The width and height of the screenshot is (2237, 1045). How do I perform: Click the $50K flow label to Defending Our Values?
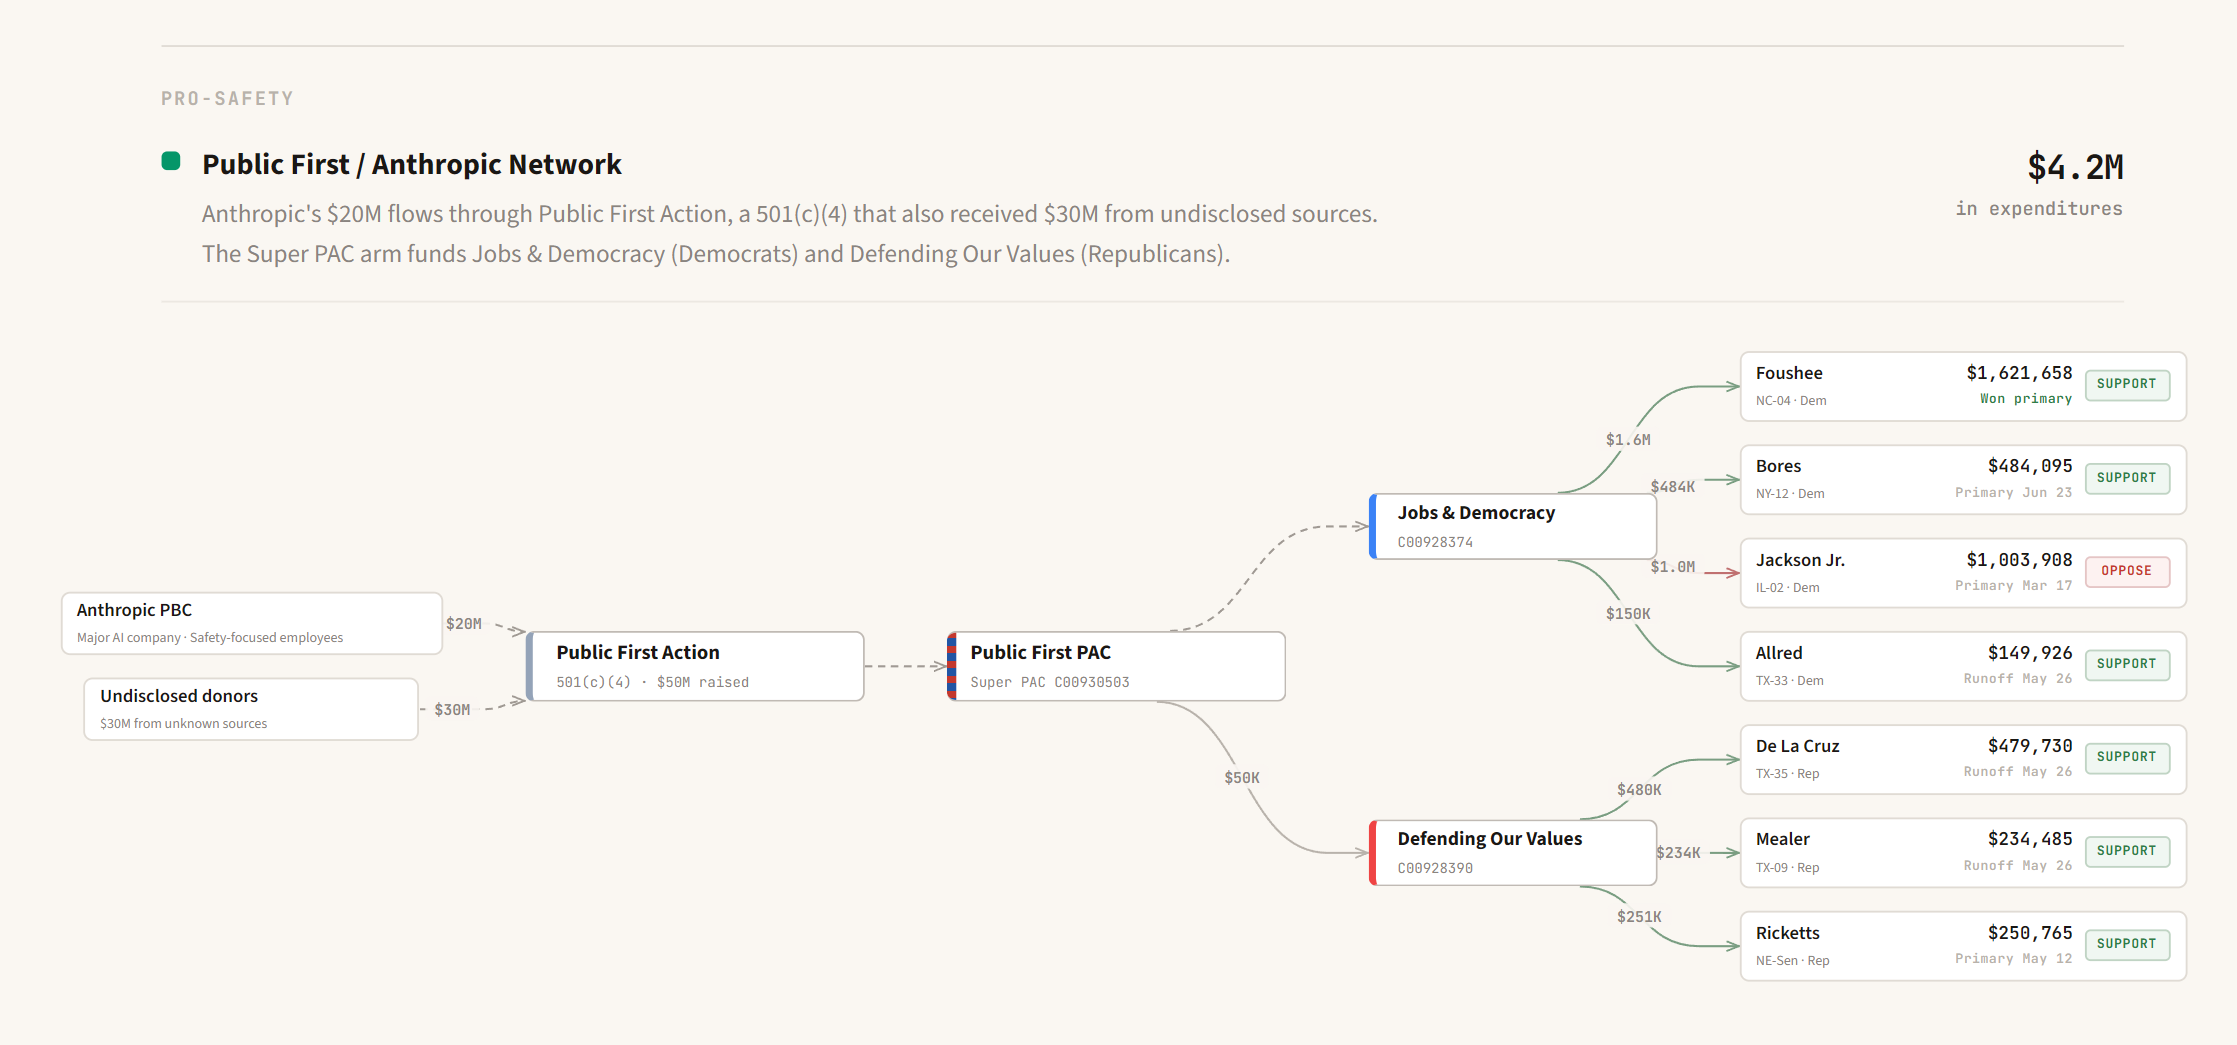tap(1241, 778)
